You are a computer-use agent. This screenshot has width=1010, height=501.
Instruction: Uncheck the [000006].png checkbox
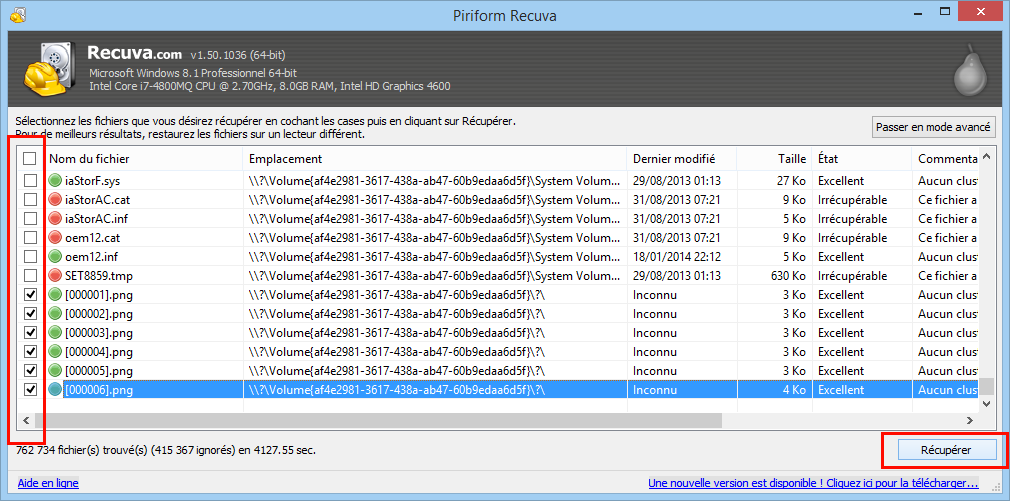(x=30, y=390)
